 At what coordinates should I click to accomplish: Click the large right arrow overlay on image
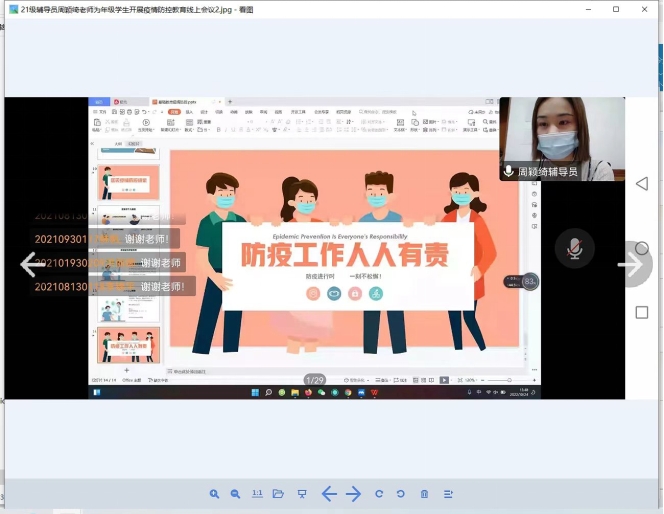click(629, 265)
